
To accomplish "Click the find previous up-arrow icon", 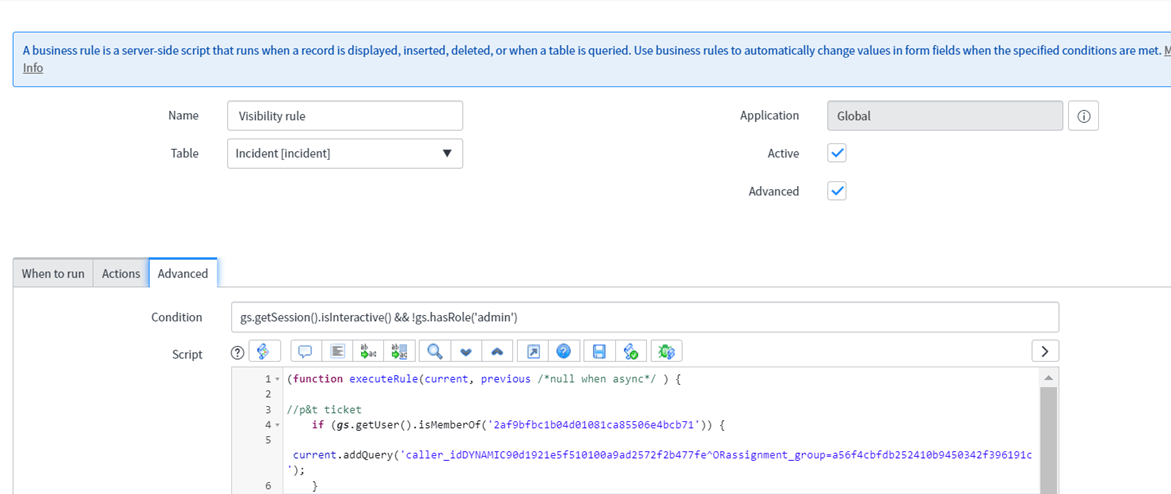I will pyautogui.click(x=499, y=351).
